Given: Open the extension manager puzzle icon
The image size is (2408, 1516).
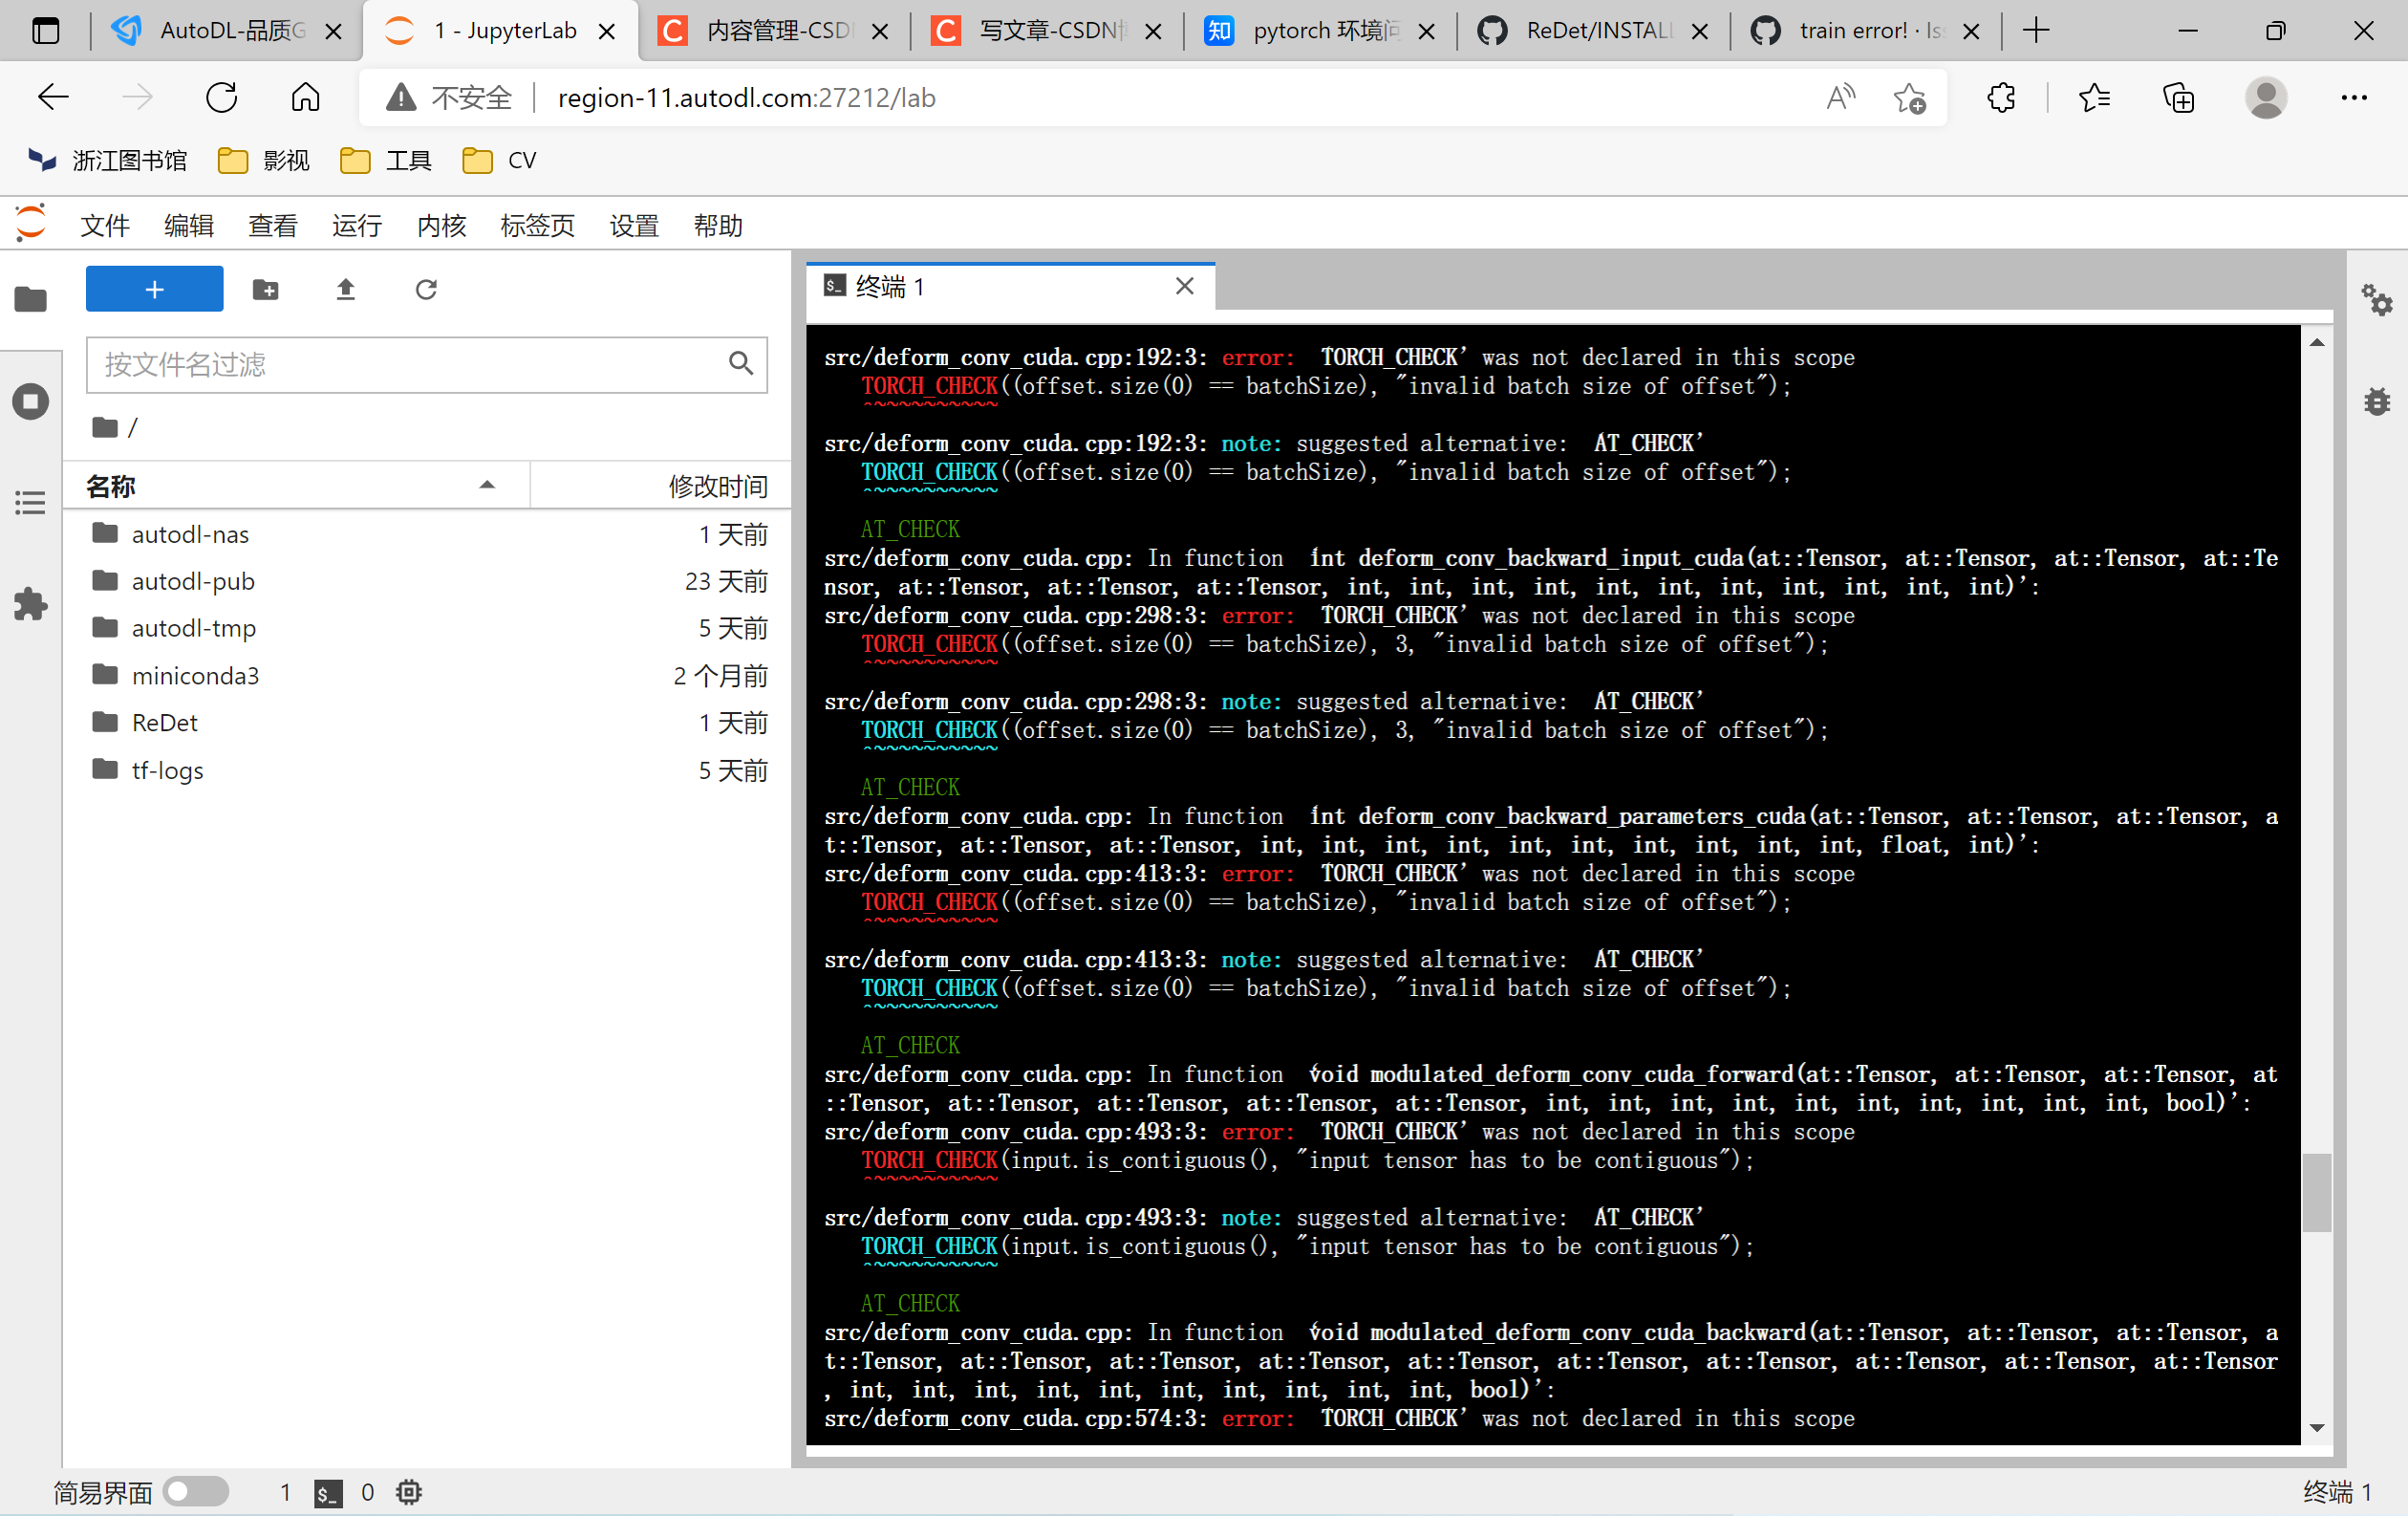Looking at the screenshot, I should [x=30, y=604].
